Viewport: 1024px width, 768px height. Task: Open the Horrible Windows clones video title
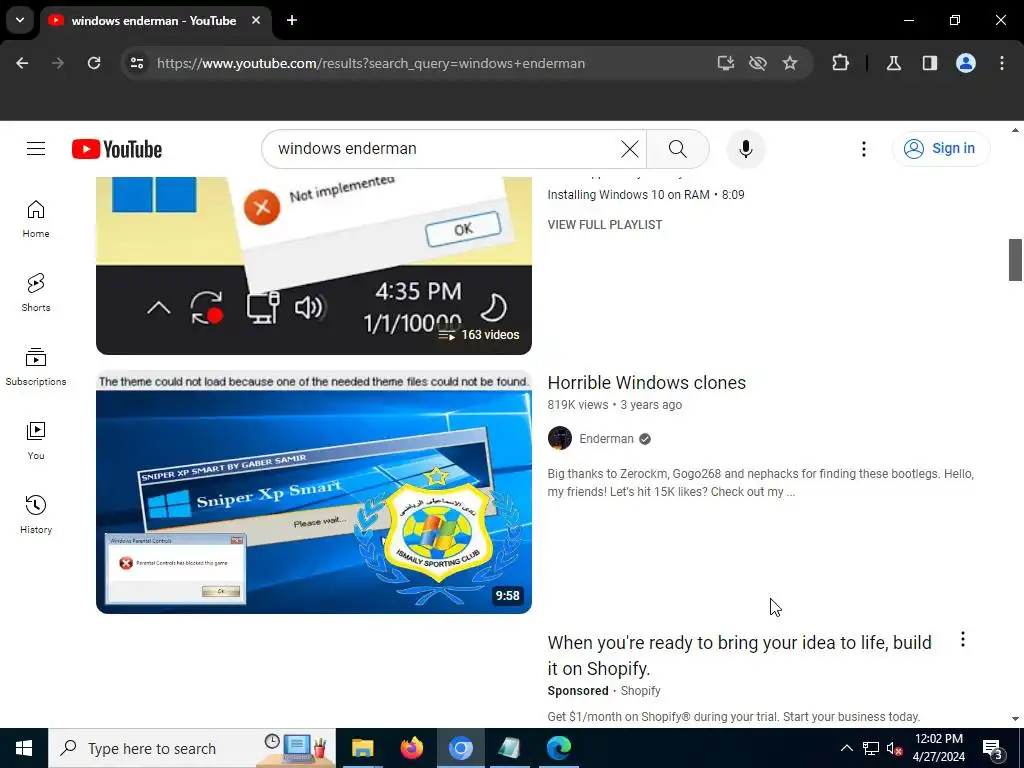coord(647,383)
